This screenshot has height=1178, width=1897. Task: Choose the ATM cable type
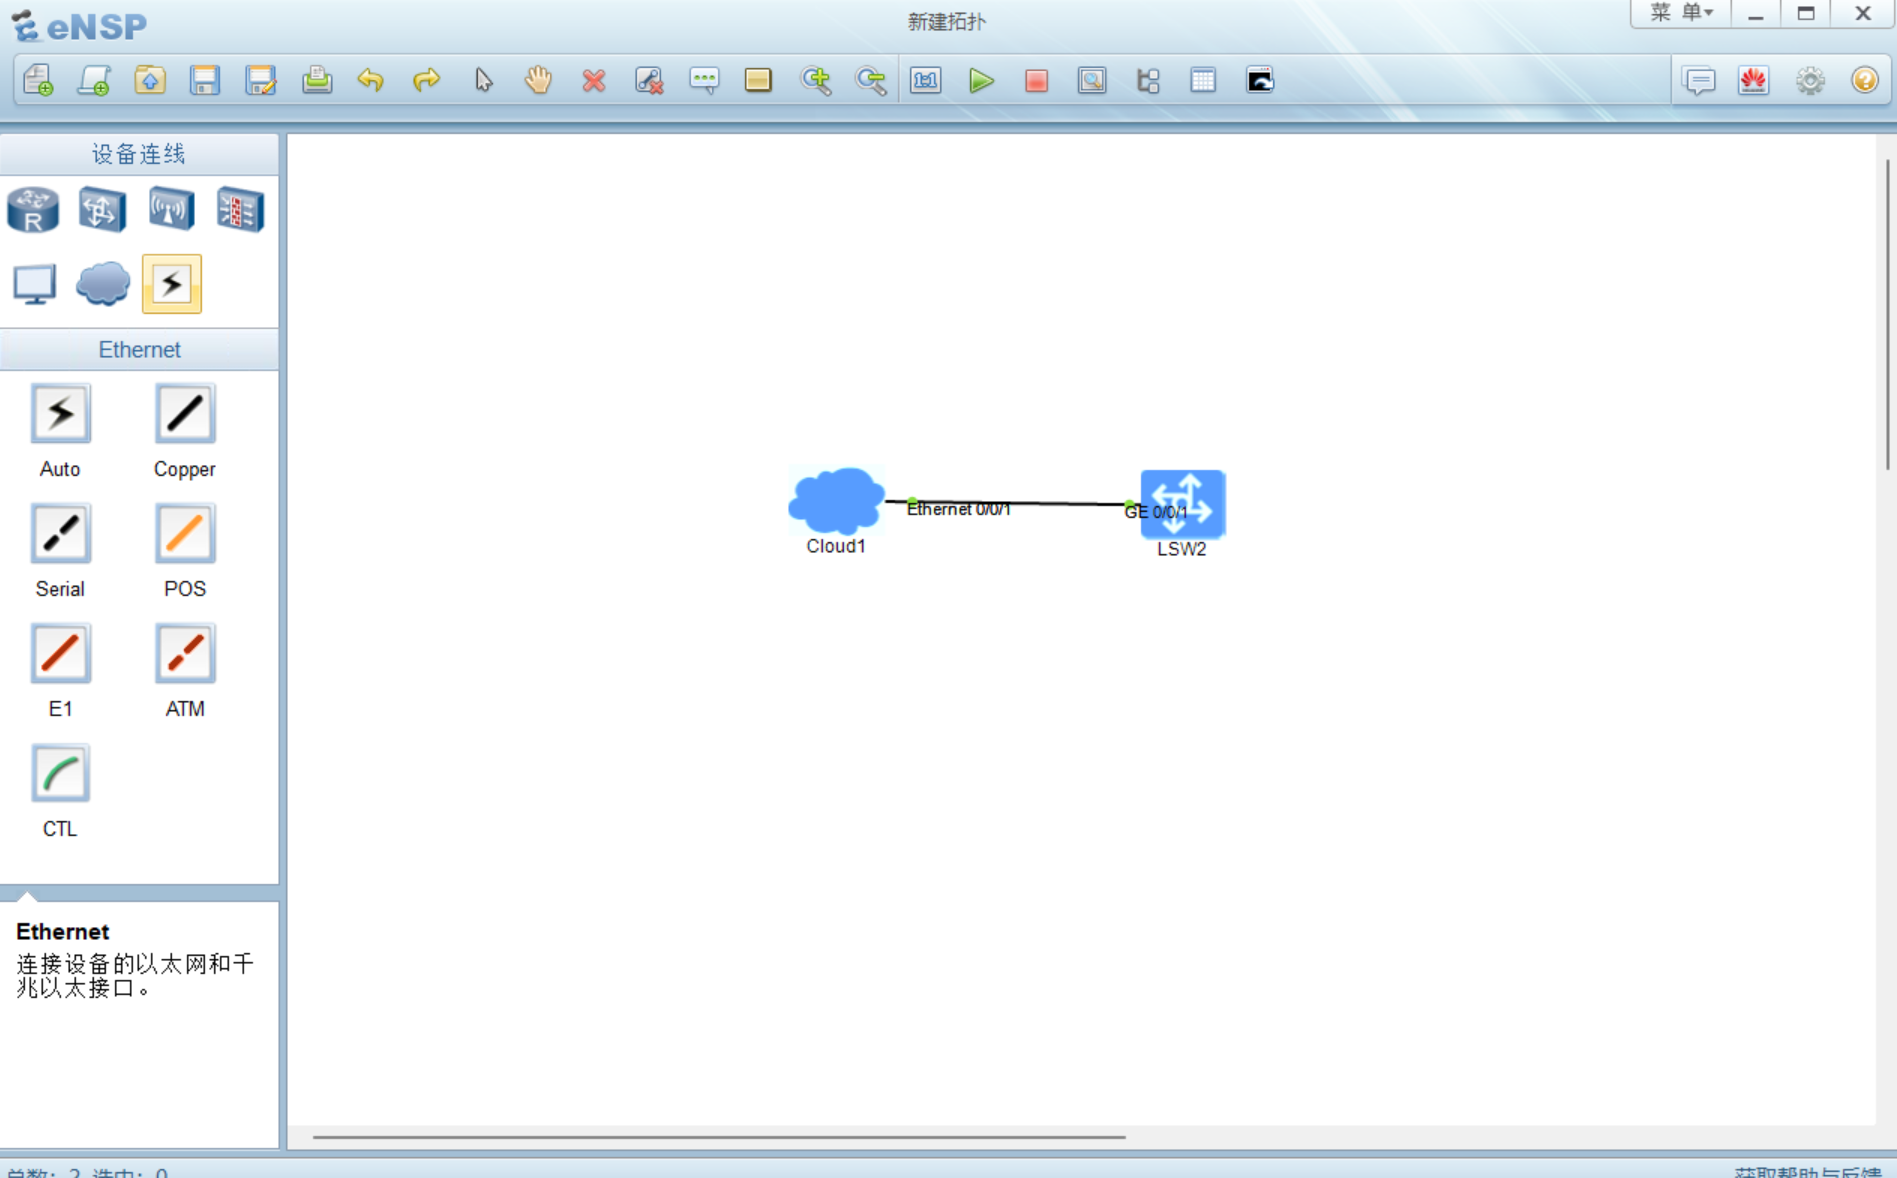[185, 653]
